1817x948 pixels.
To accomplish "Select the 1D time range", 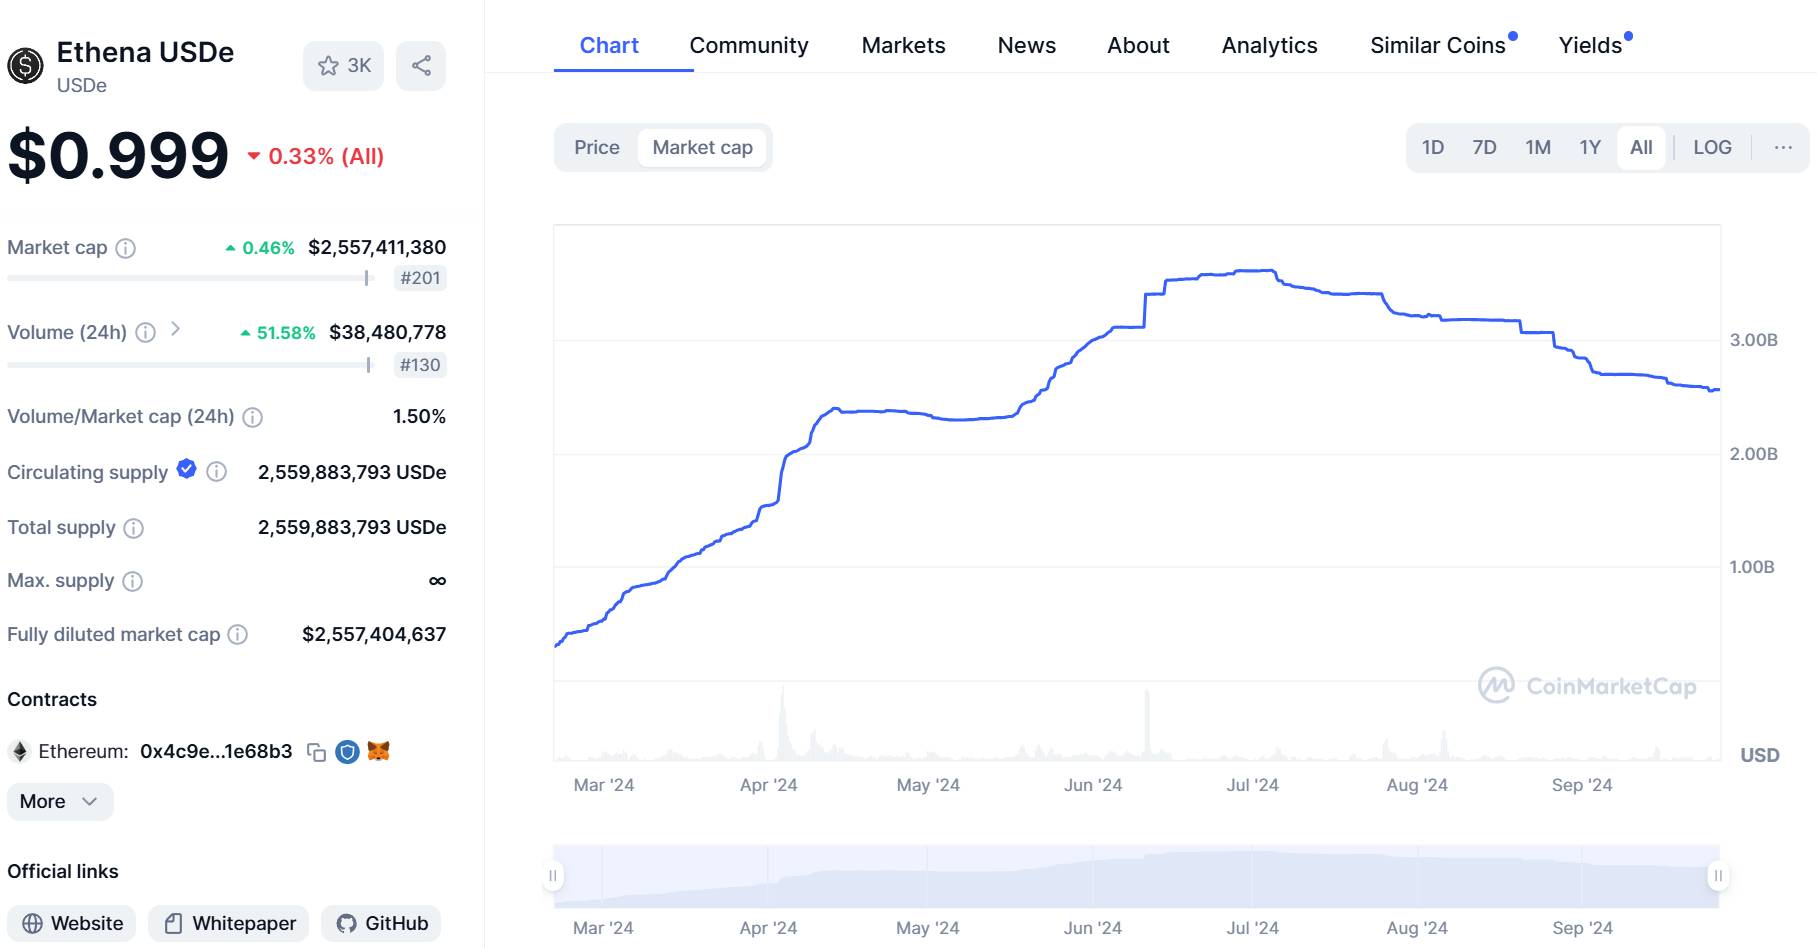I will click(x=1433, y=147).
